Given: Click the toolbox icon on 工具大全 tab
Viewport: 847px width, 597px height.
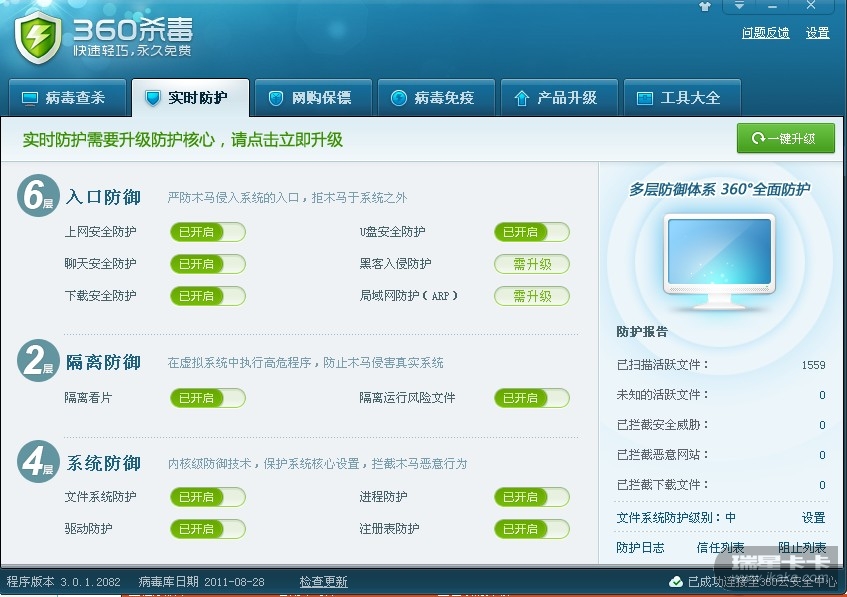Looking at the screenshot, I should pyautogui.click(x=644, y=98).
